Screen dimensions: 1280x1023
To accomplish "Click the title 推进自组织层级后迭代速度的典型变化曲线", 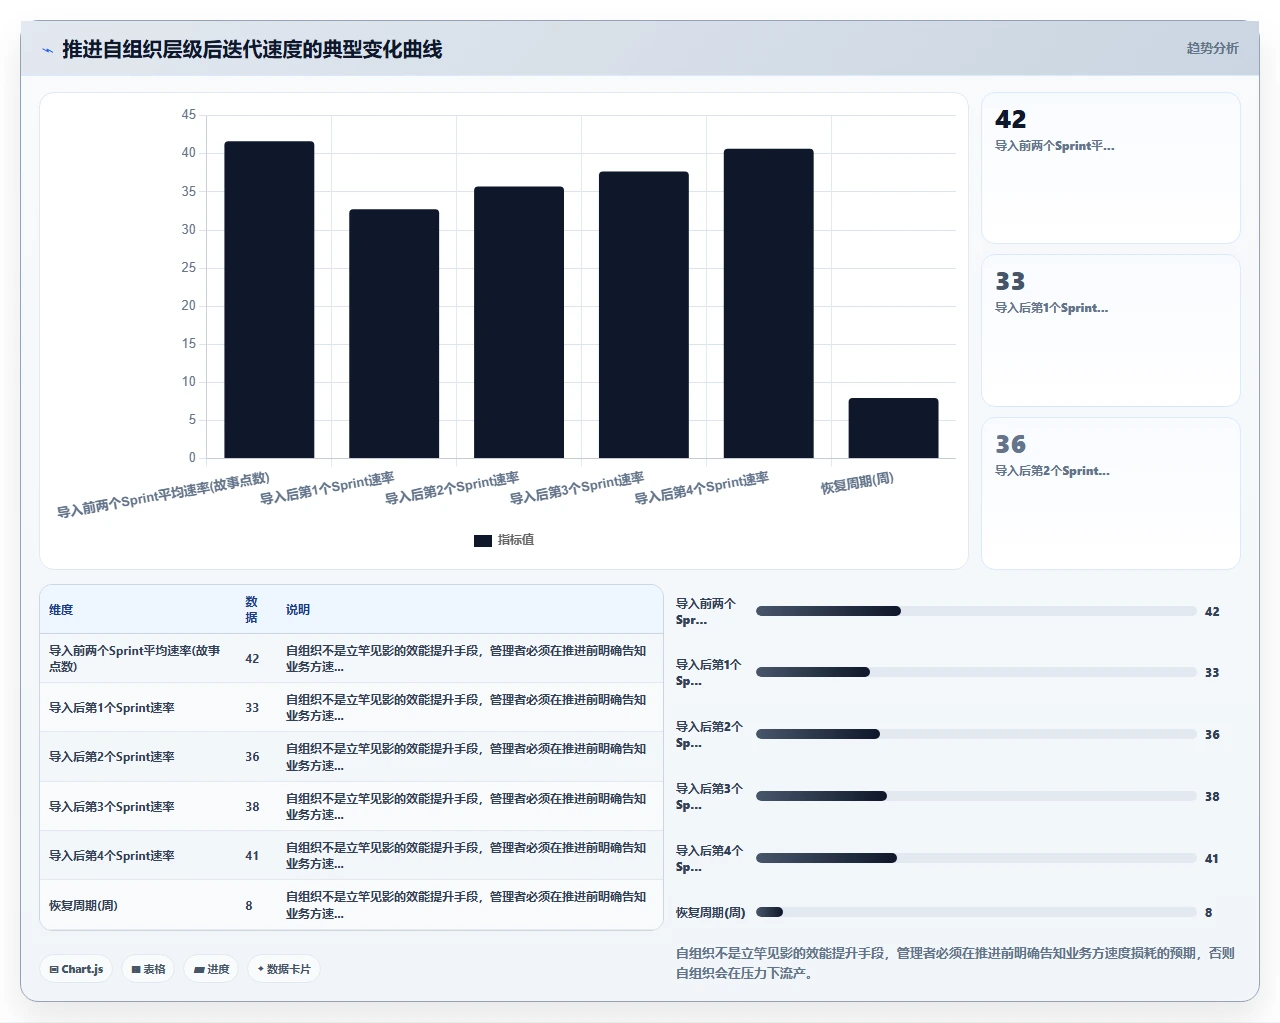I will (252, 49).
